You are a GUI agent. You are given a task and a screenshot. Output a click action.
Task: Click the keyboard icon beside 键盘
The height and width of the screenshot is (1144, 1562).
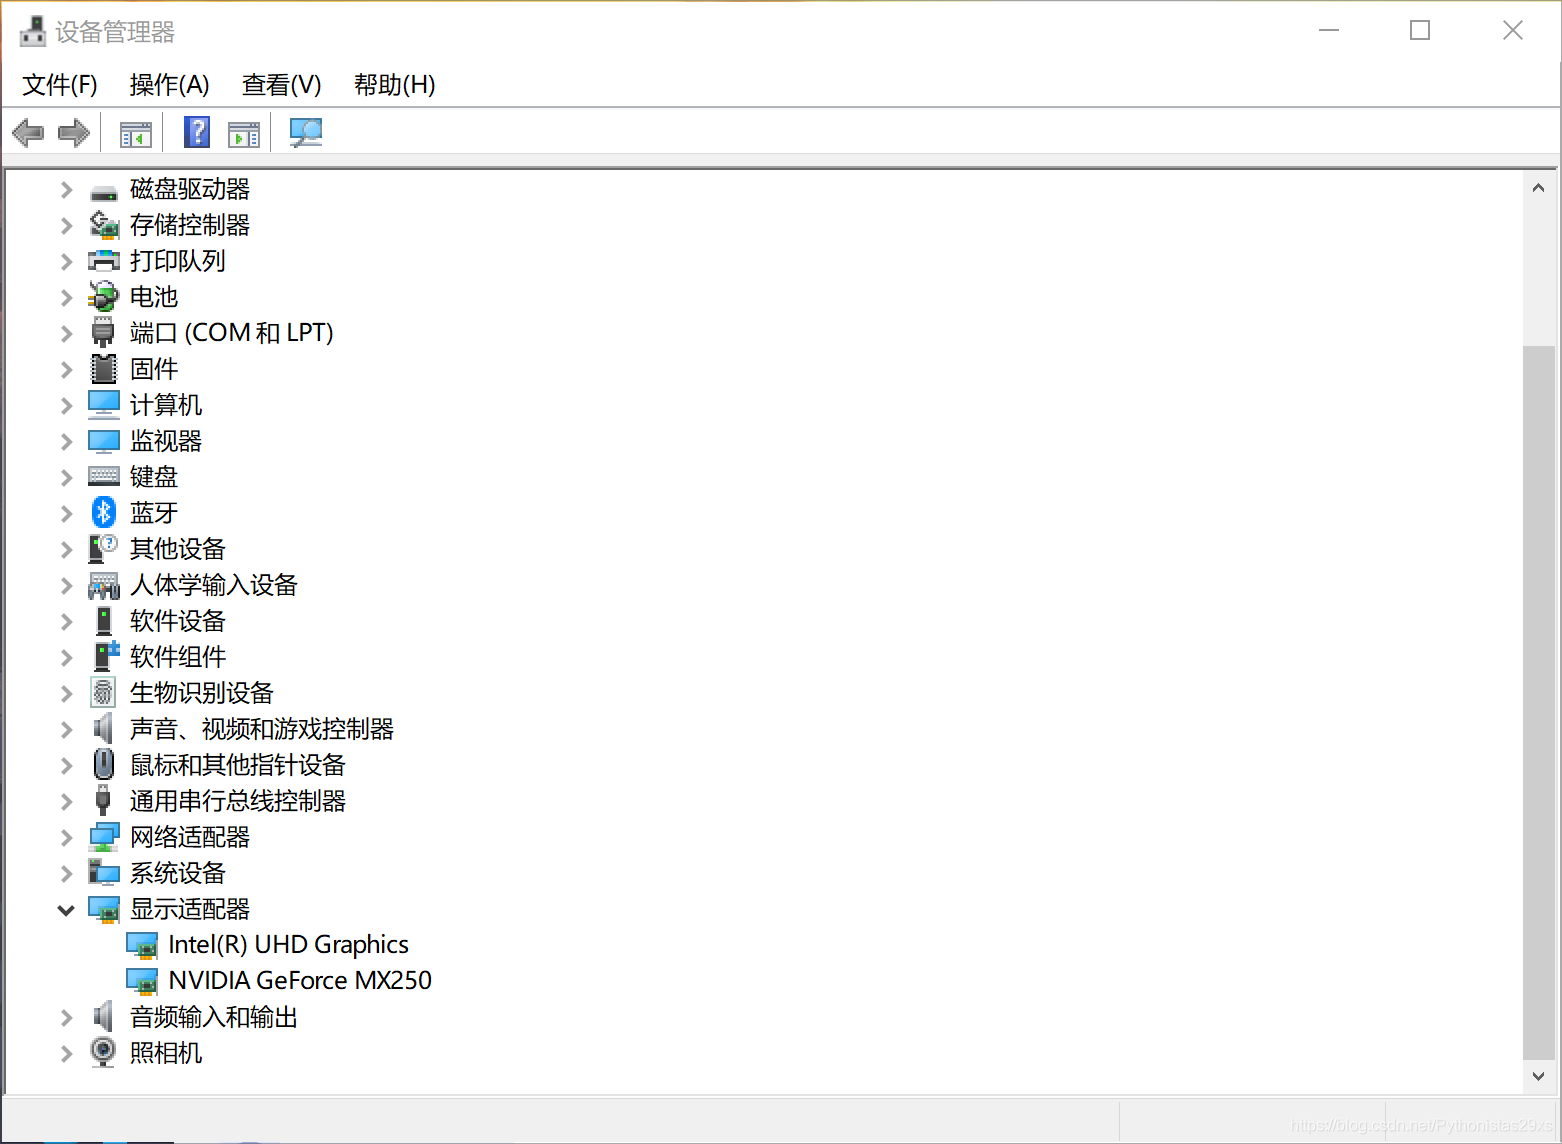(x=104, y=476)
